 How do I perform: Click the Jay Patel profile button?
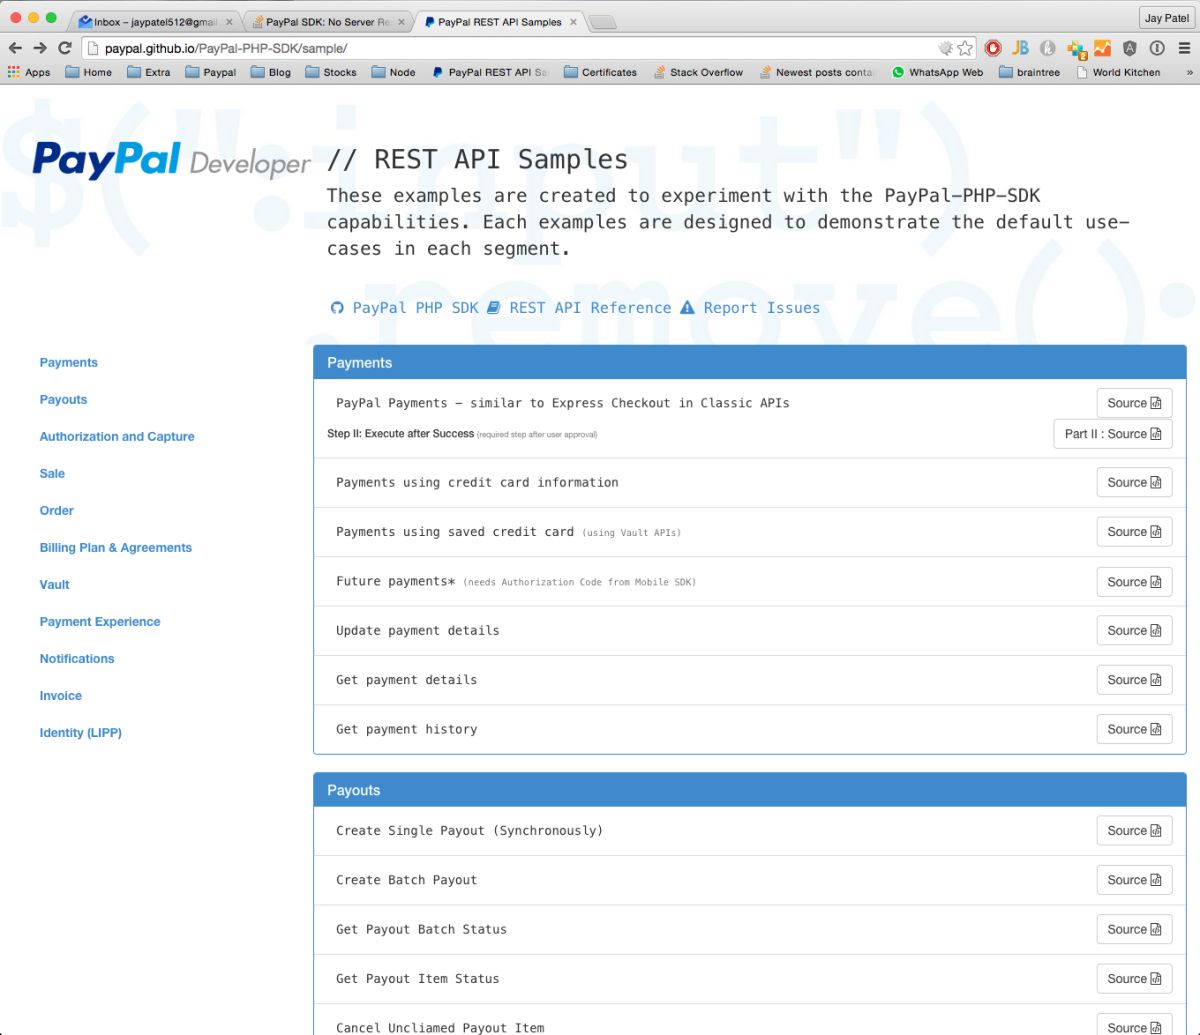click(1166, 18)
